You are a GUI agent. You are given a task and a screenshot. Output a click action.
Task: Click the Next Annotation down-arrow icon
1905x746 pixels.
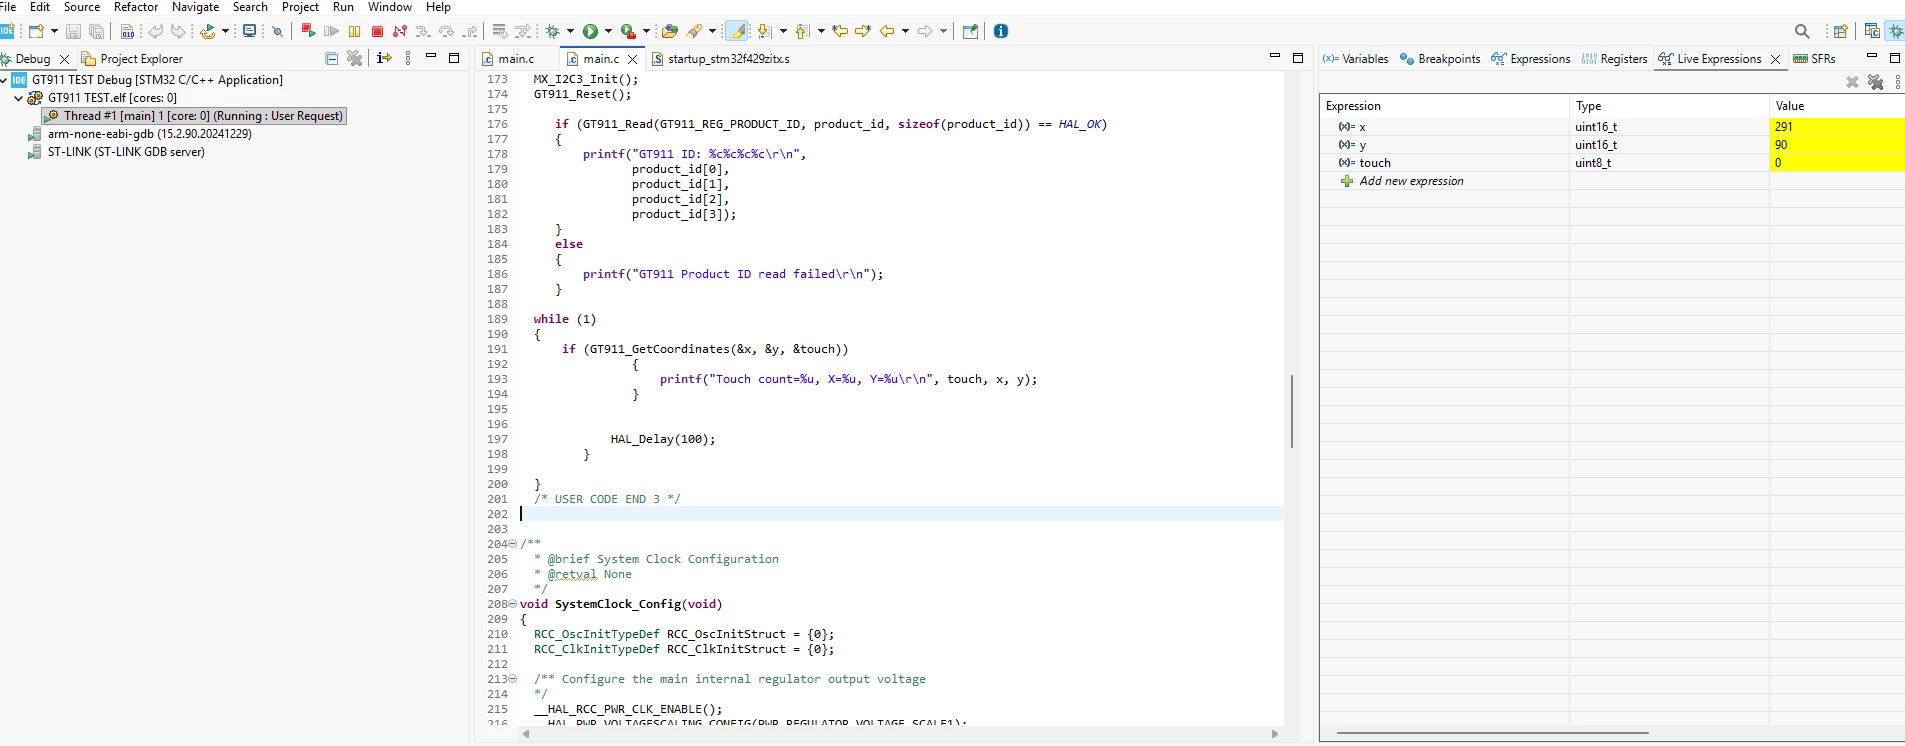[x=764, y=31]
